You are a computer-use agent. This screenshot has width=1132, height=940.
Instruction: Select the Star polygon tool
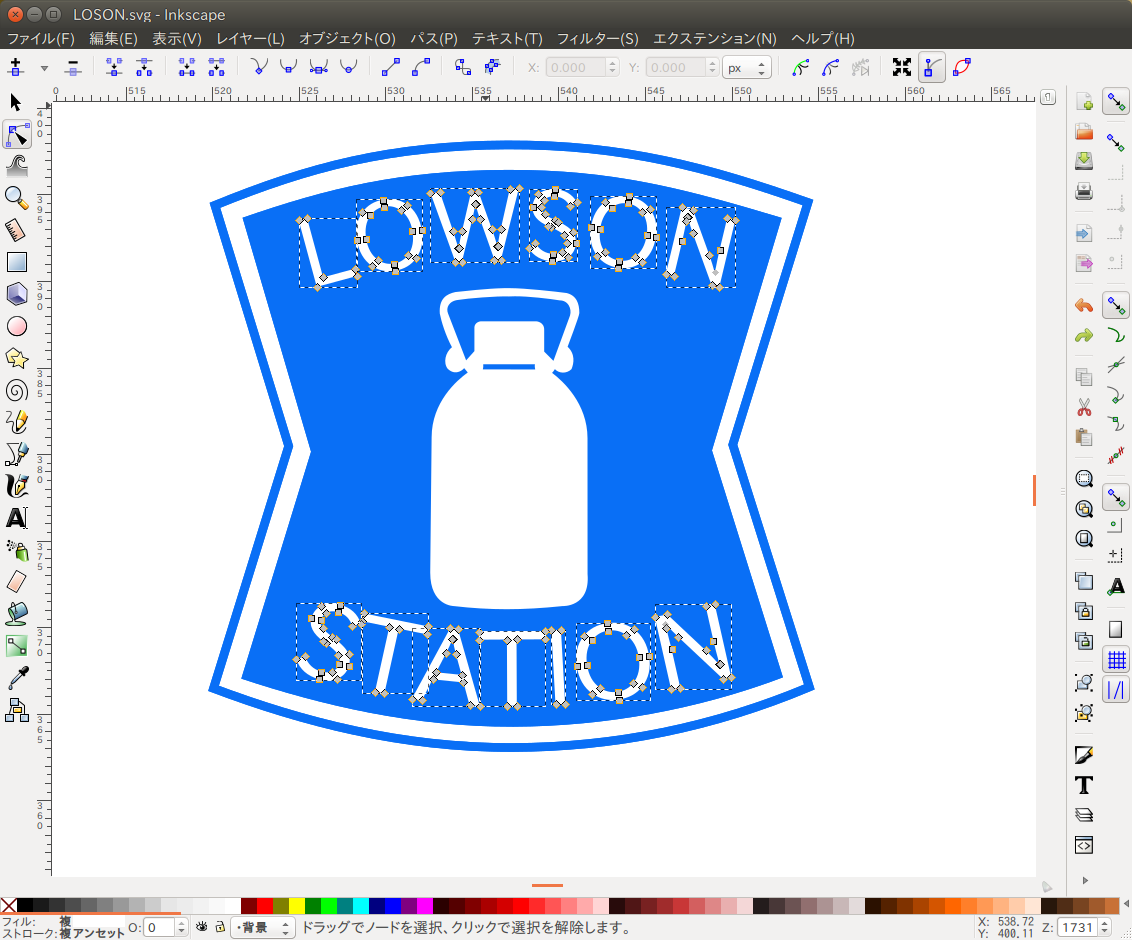[x=17, y=358]
